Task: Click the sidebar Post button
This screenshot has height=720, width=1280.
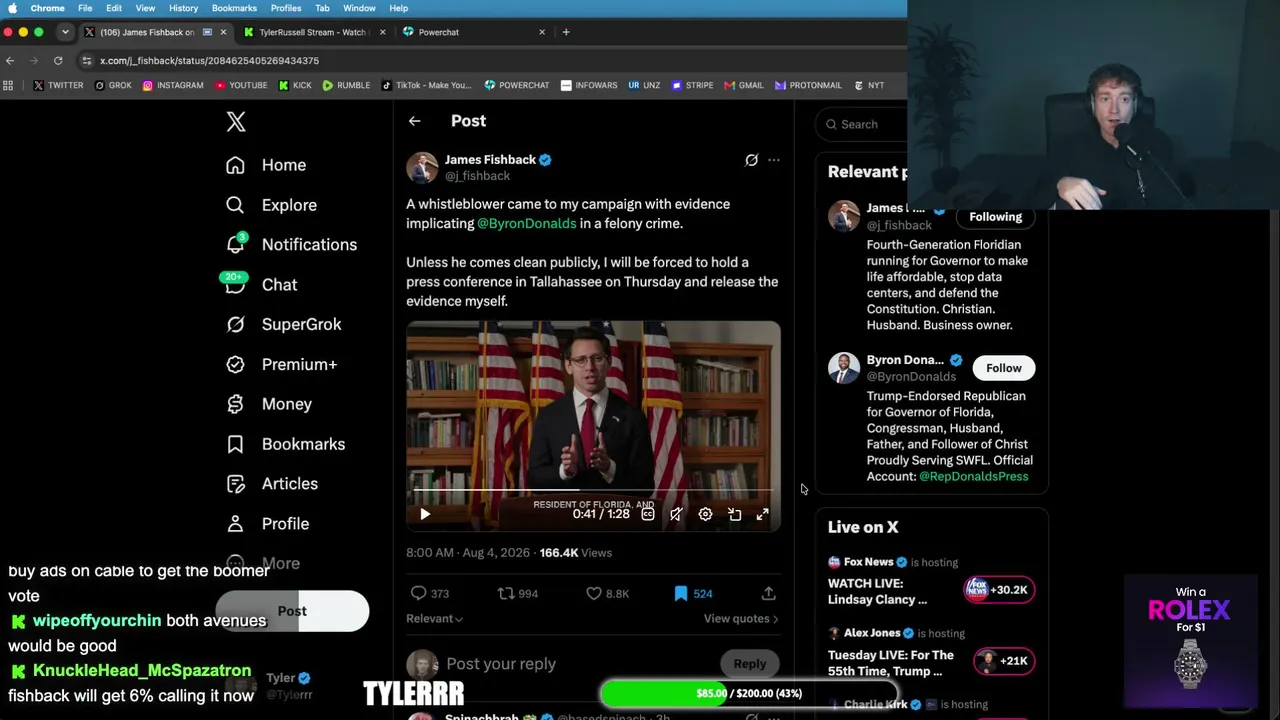Action: click(292, 611)
